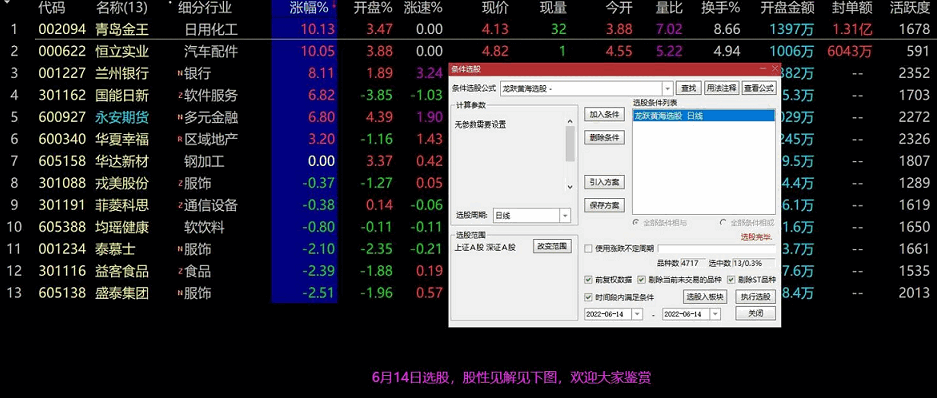
Task: Click the 关闭 button in the dialog
Action: [x=755, y=313]
